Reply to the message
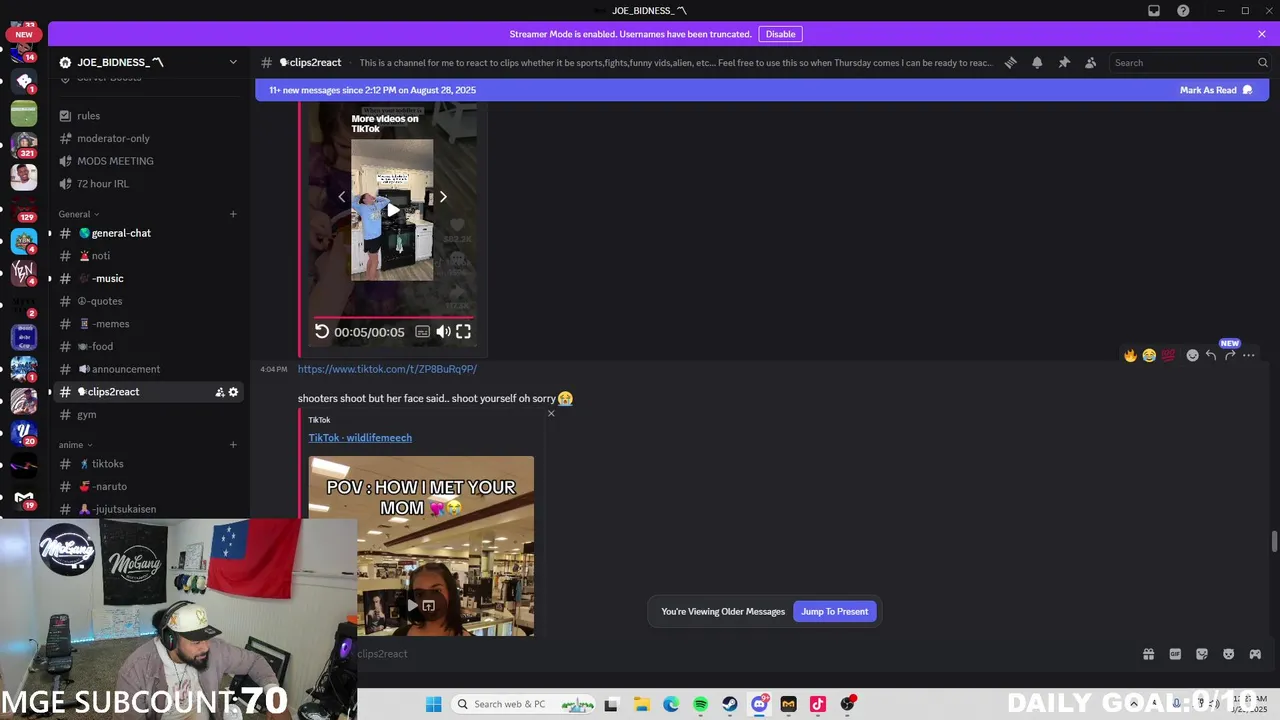The height and width of the screenshot is (720, 1280). (1211, 355)
